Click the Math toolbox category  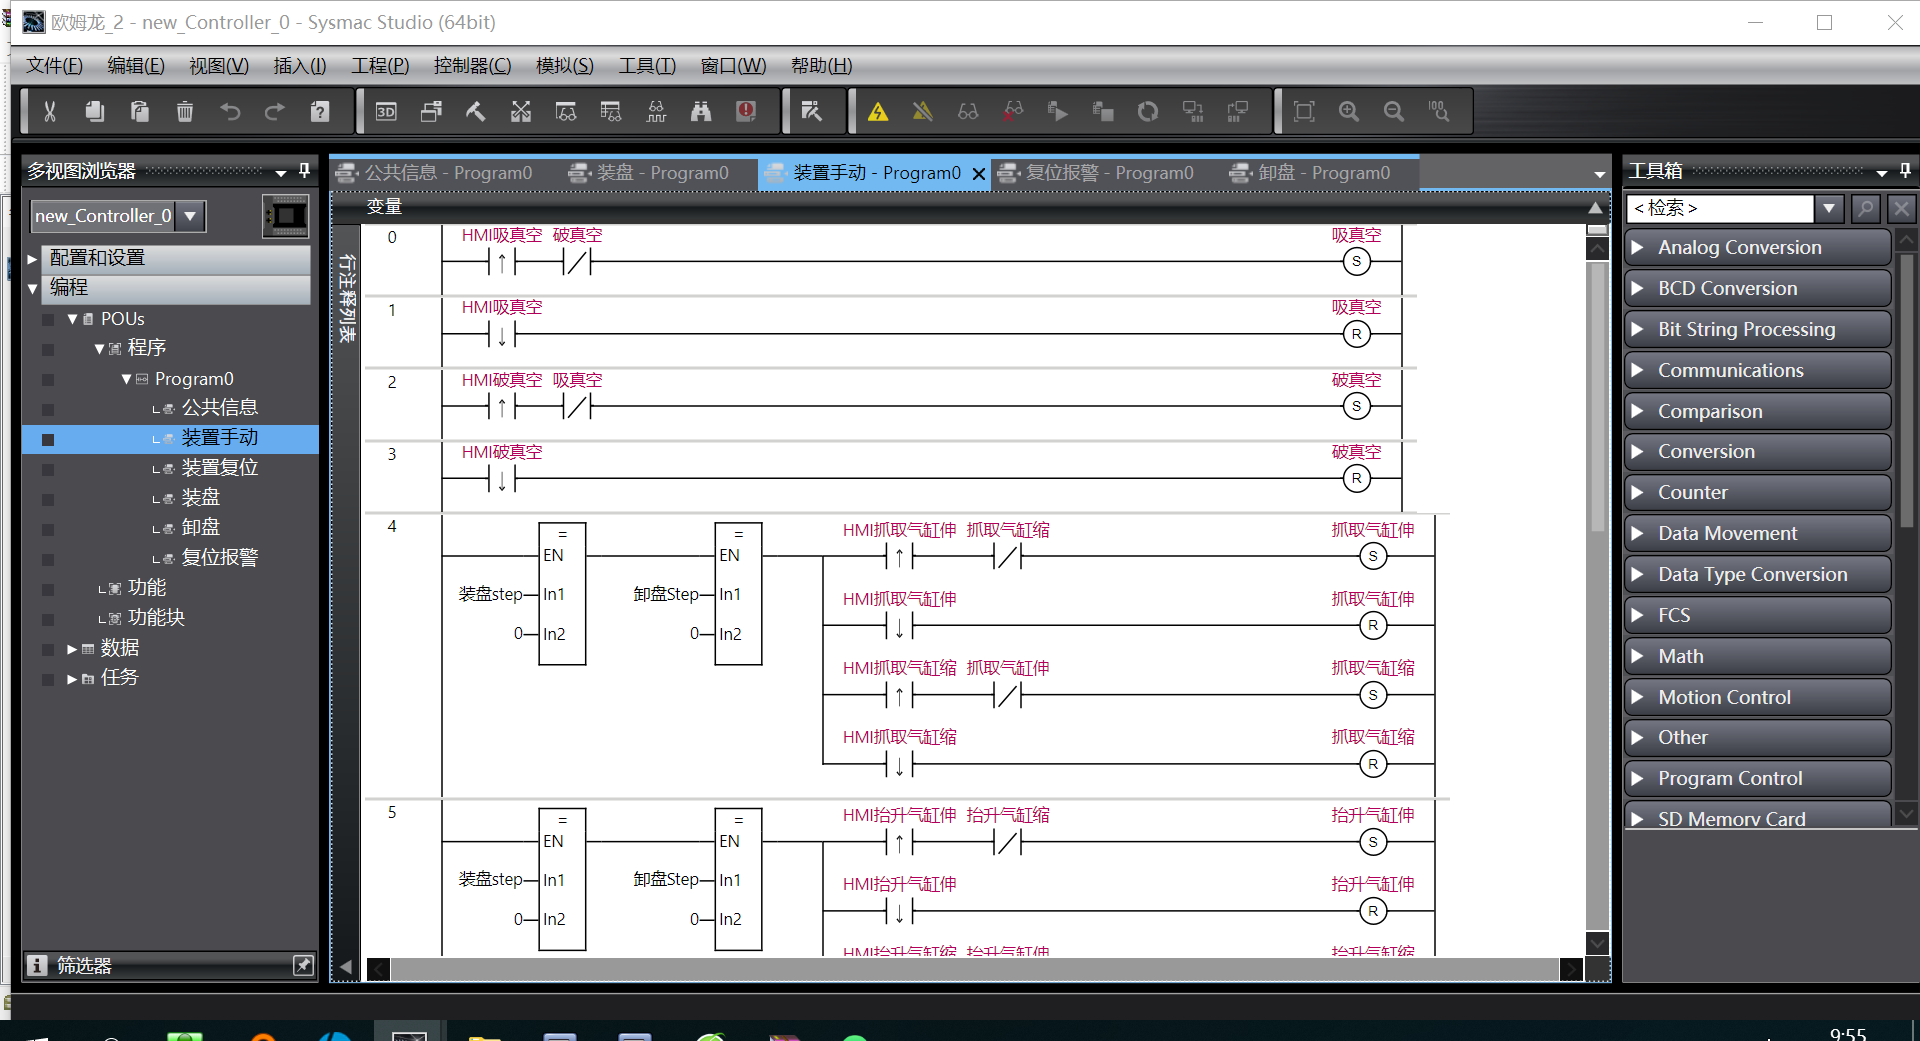coord(1757,656)
